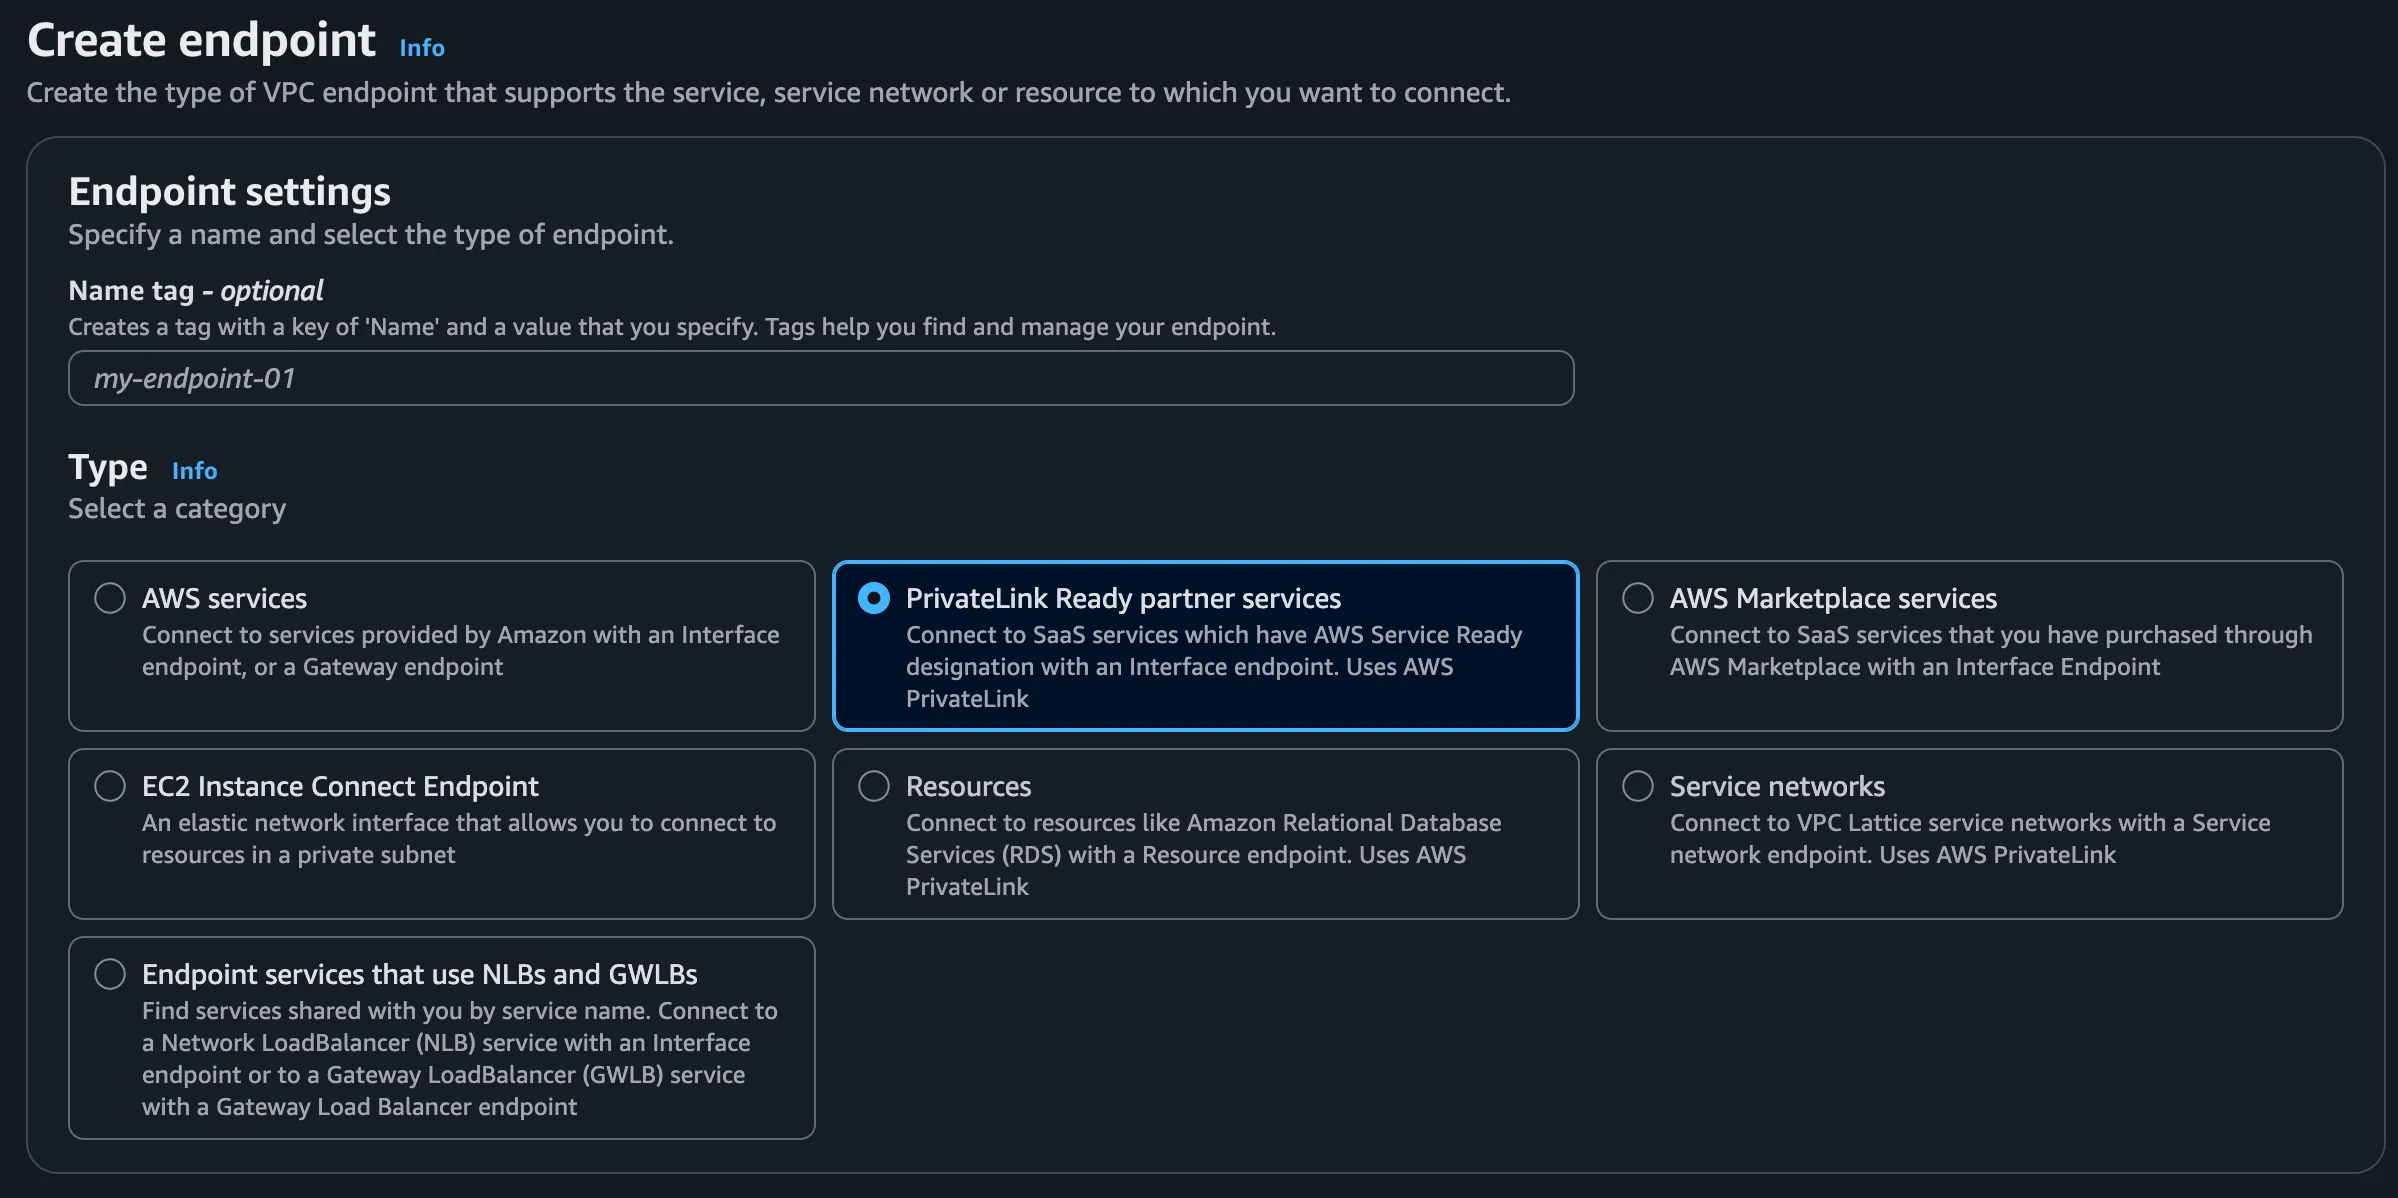This screenshot has height=1198, width=2398.
Task: Select EC2 Instance Connect Endpoint radio button
Action: 110,786
